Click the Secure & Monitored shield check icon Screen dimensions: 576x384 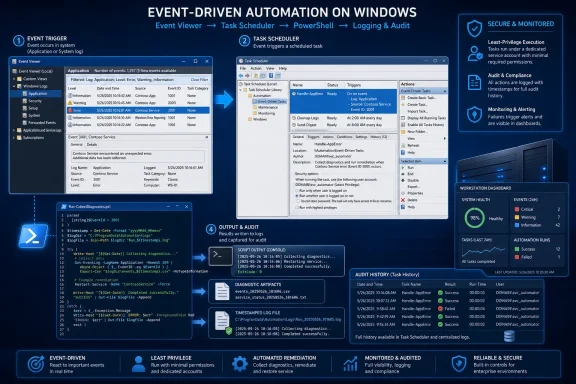click(x=474, y=28)
